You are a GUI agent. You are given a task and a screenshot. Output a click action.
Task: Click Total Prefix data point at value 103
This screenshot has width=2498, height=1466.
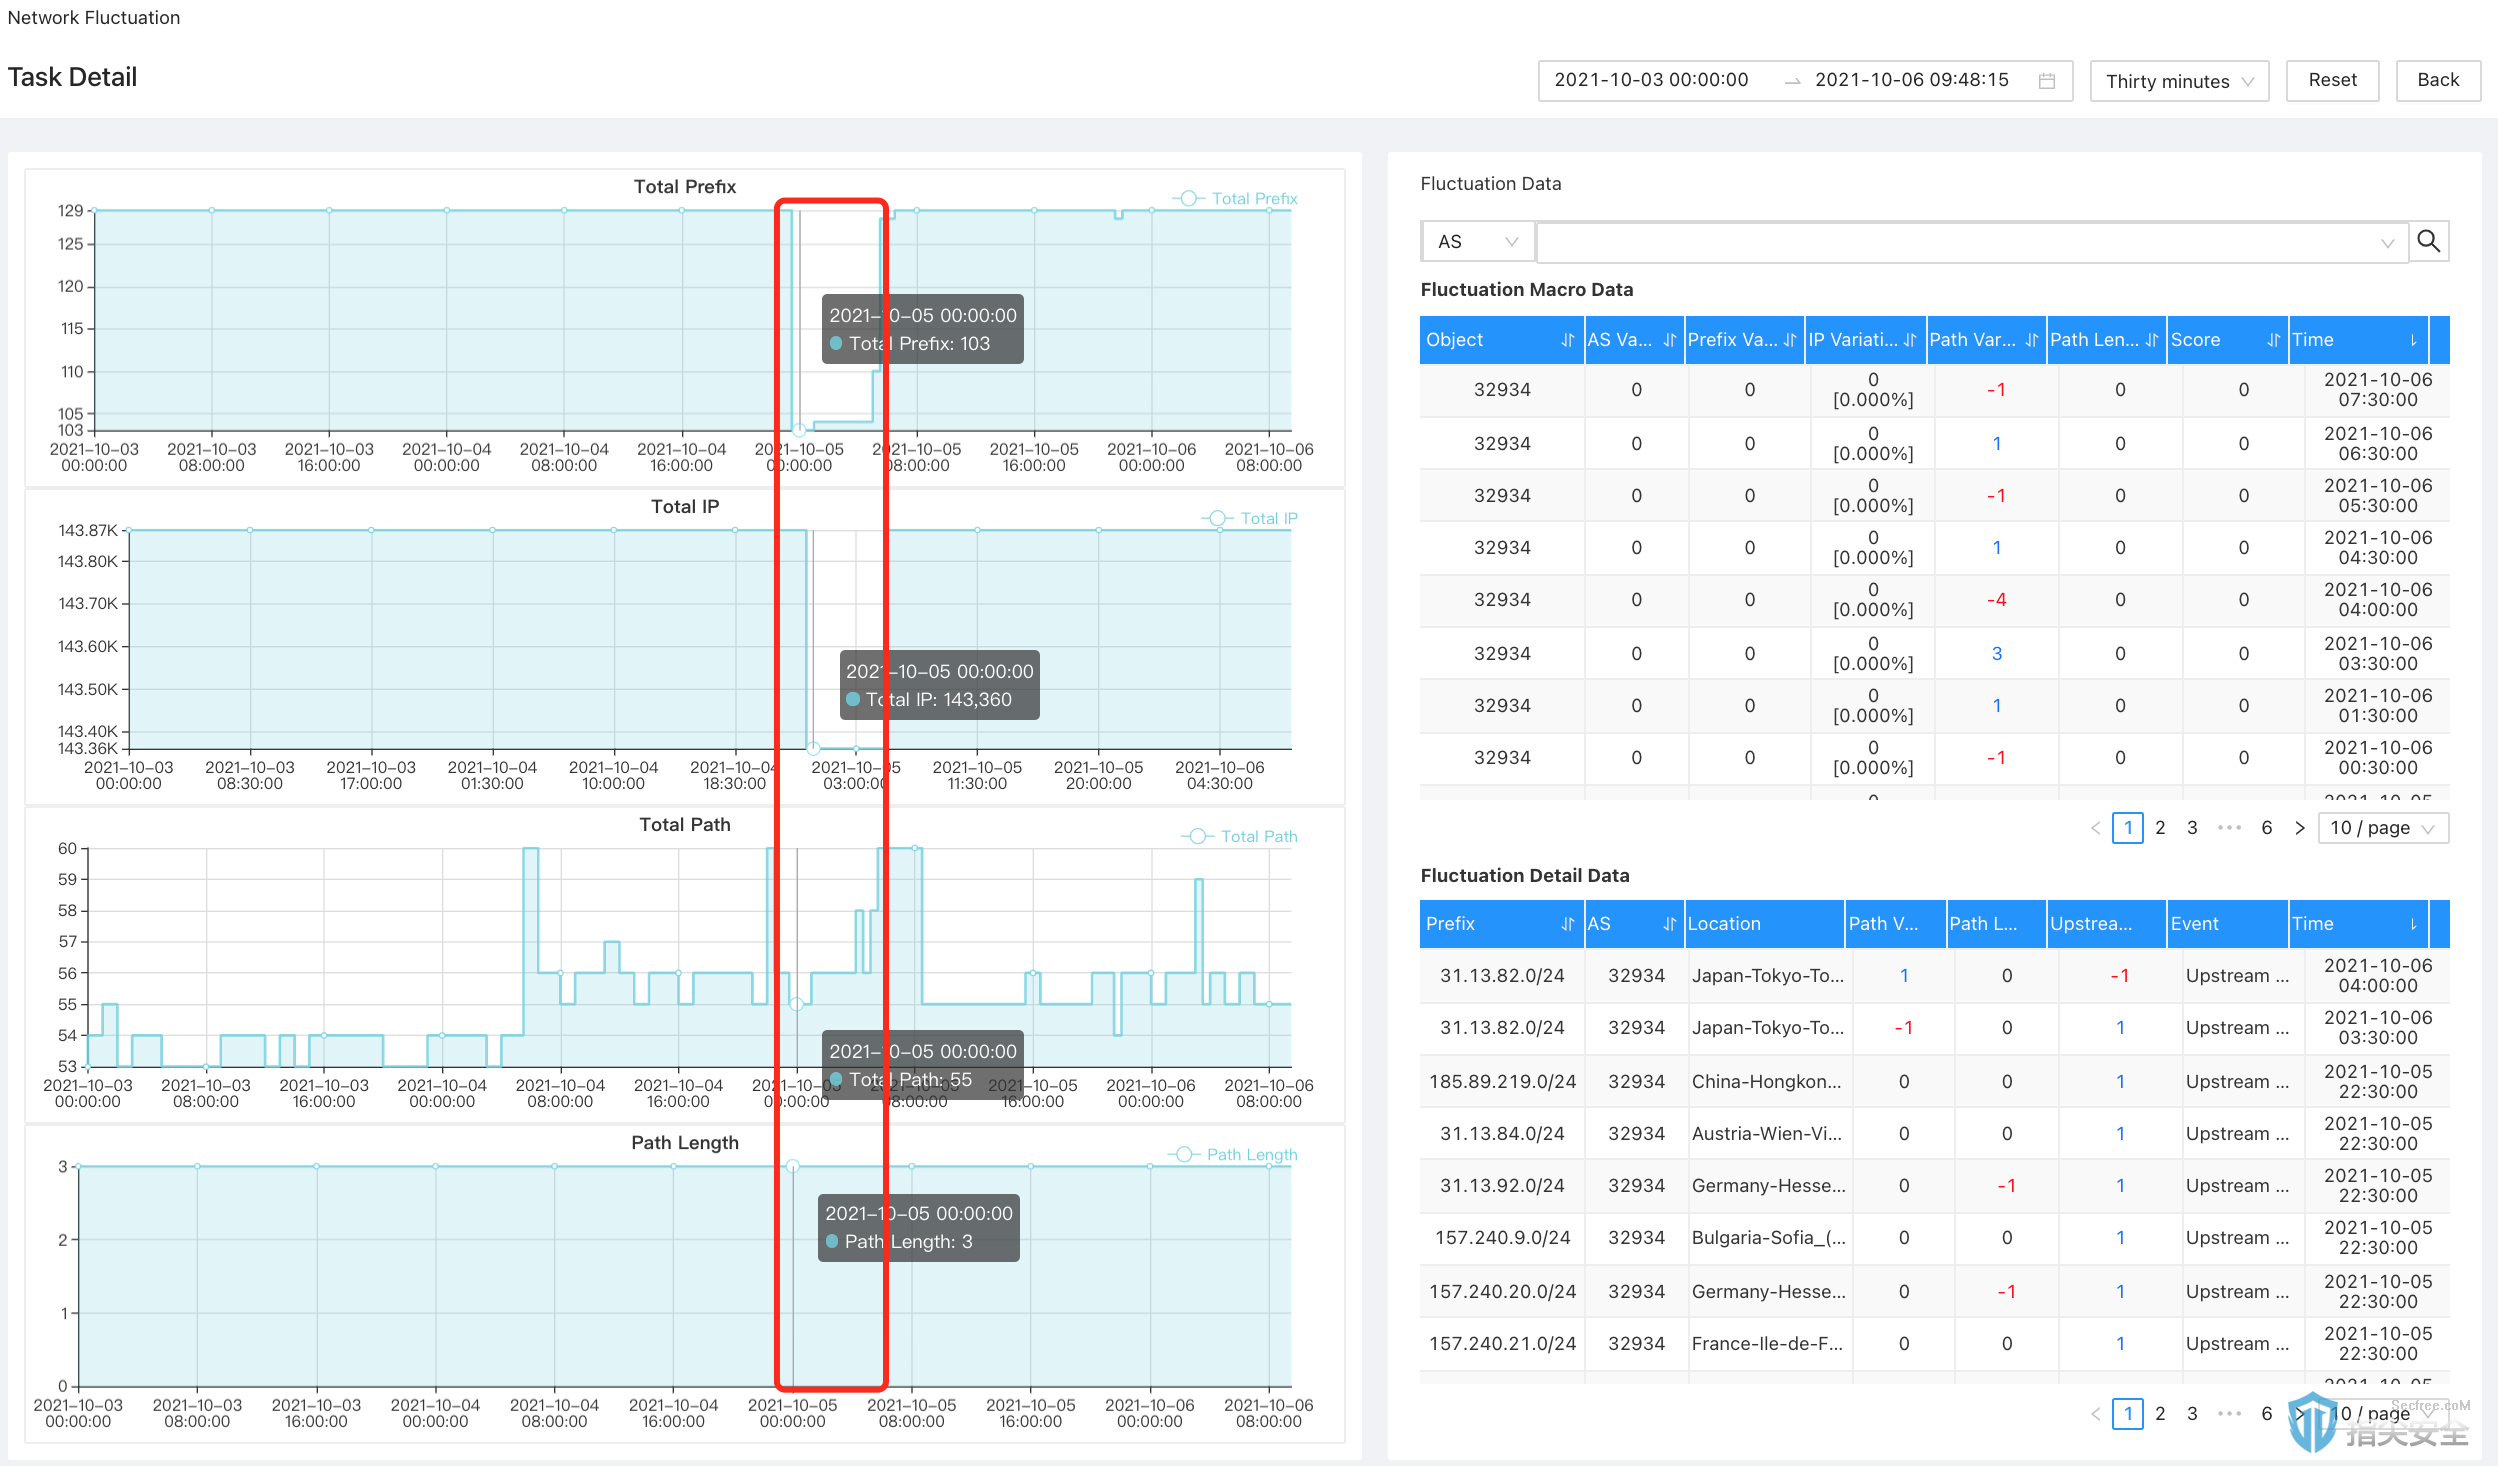coord(798,430)
